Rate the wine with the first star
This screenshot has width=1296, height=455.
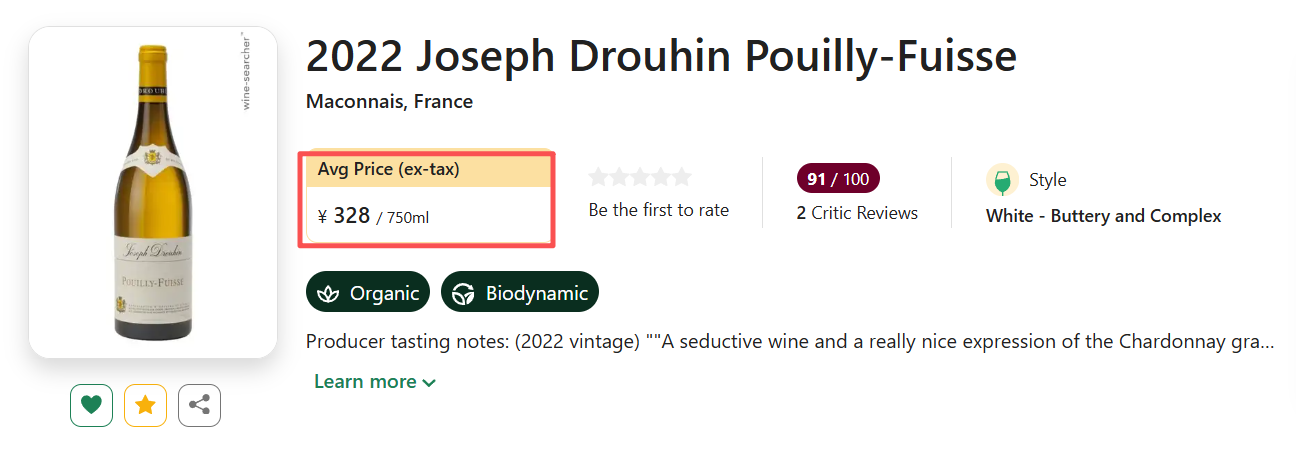tap(598, 178)
